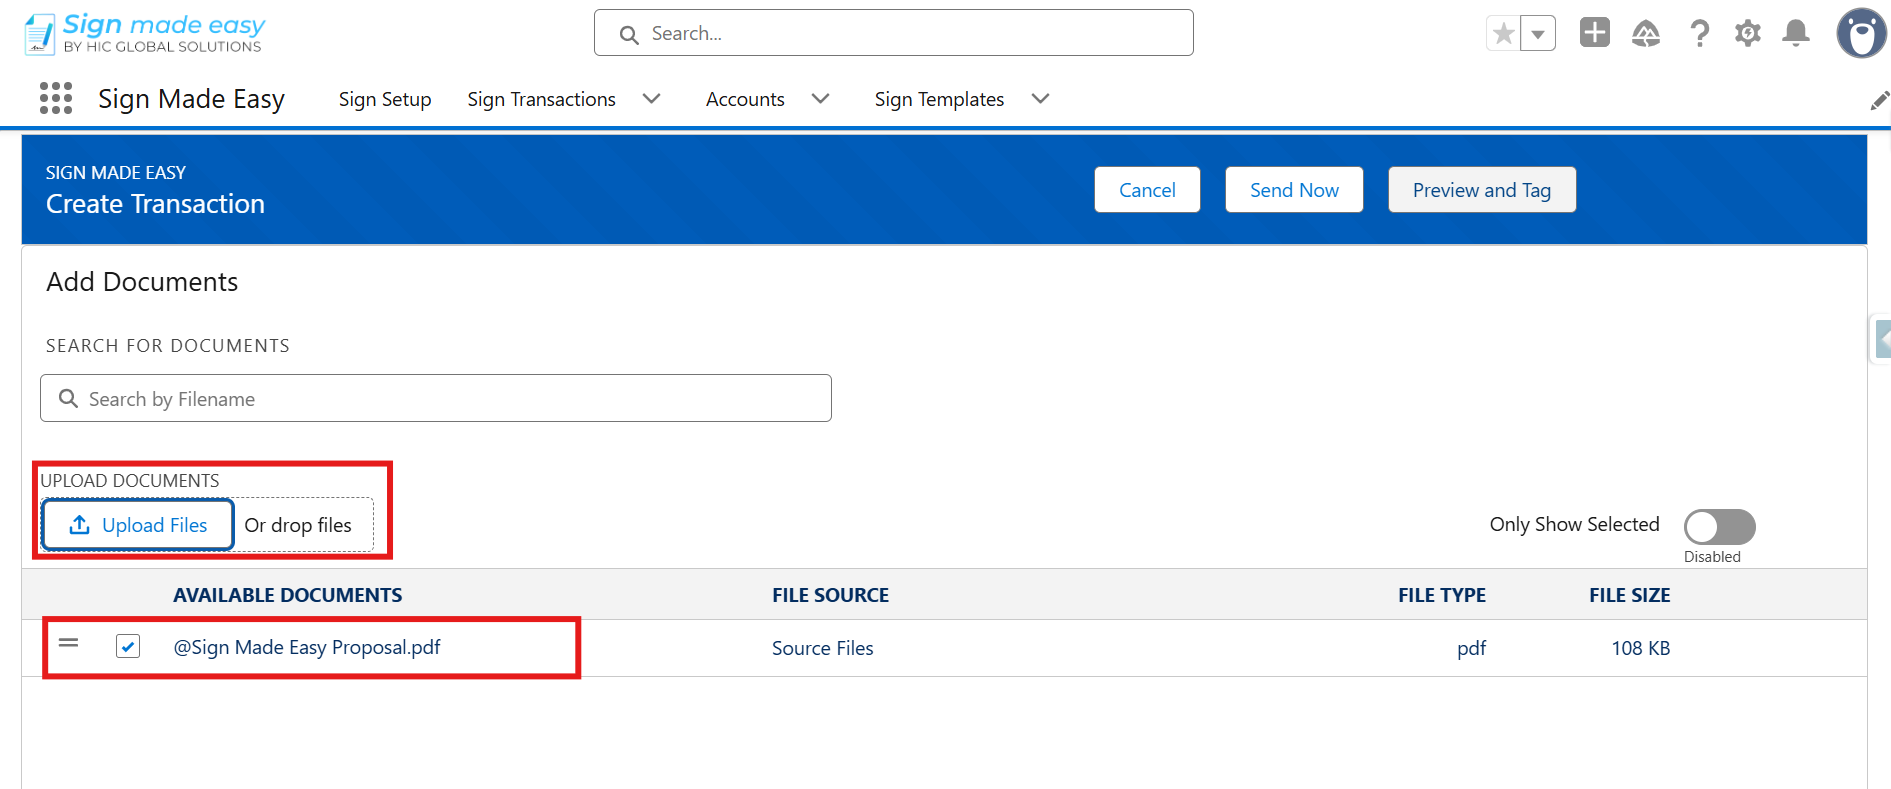Open the Trailhead guidance icon
This screenshot has width=1891, height=789.
click(x=1646, y=33)
